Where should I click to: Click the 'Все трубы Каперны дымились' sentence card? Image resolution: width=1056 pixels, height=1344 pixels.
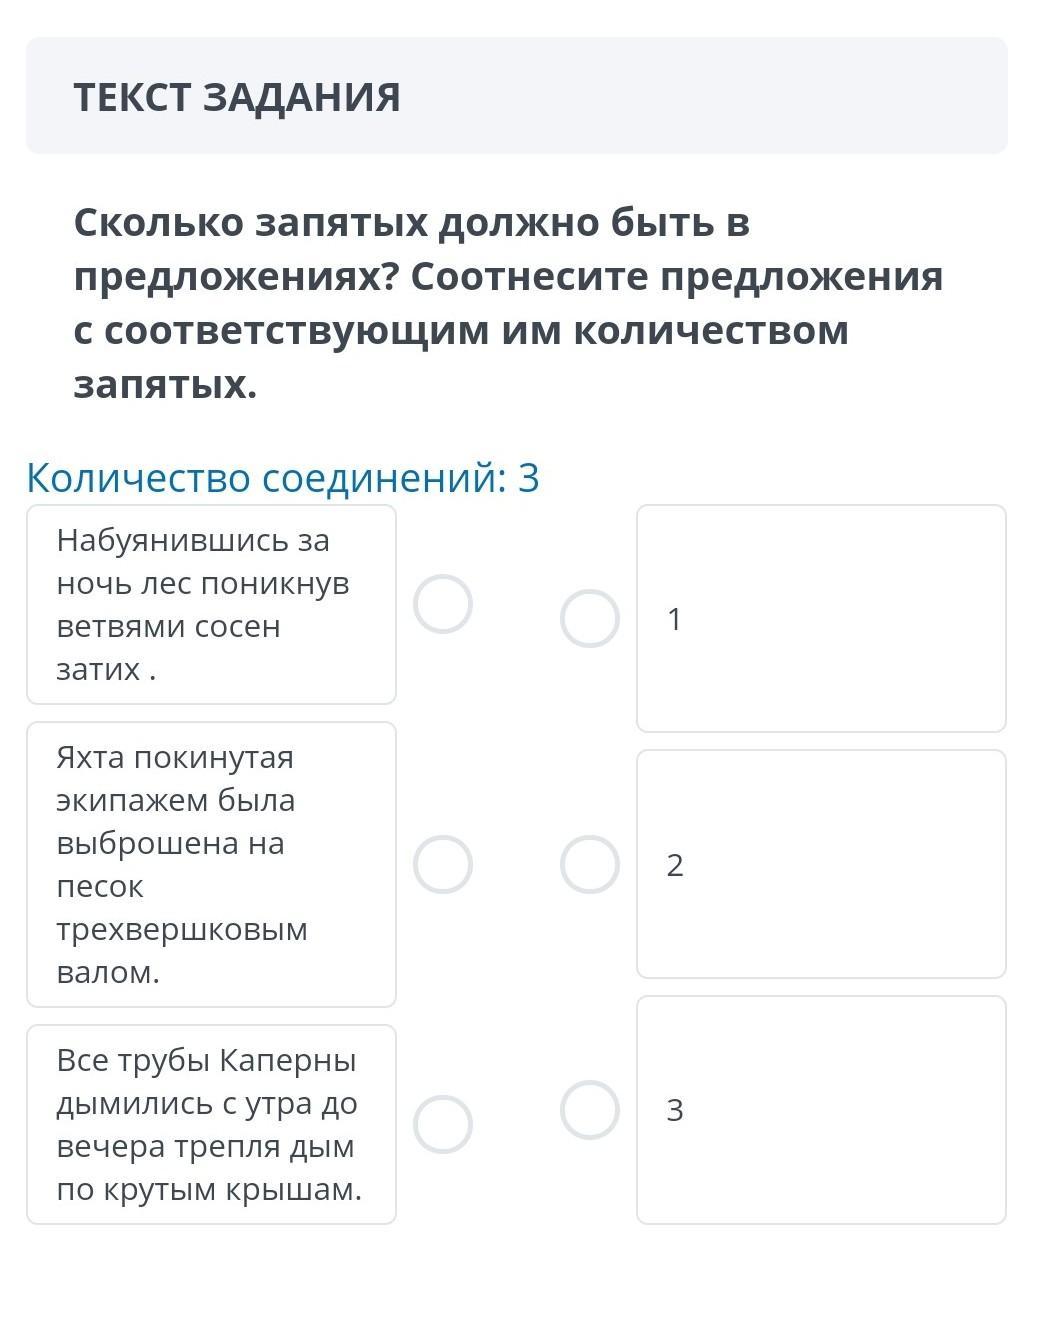(x=211, y=1124)
